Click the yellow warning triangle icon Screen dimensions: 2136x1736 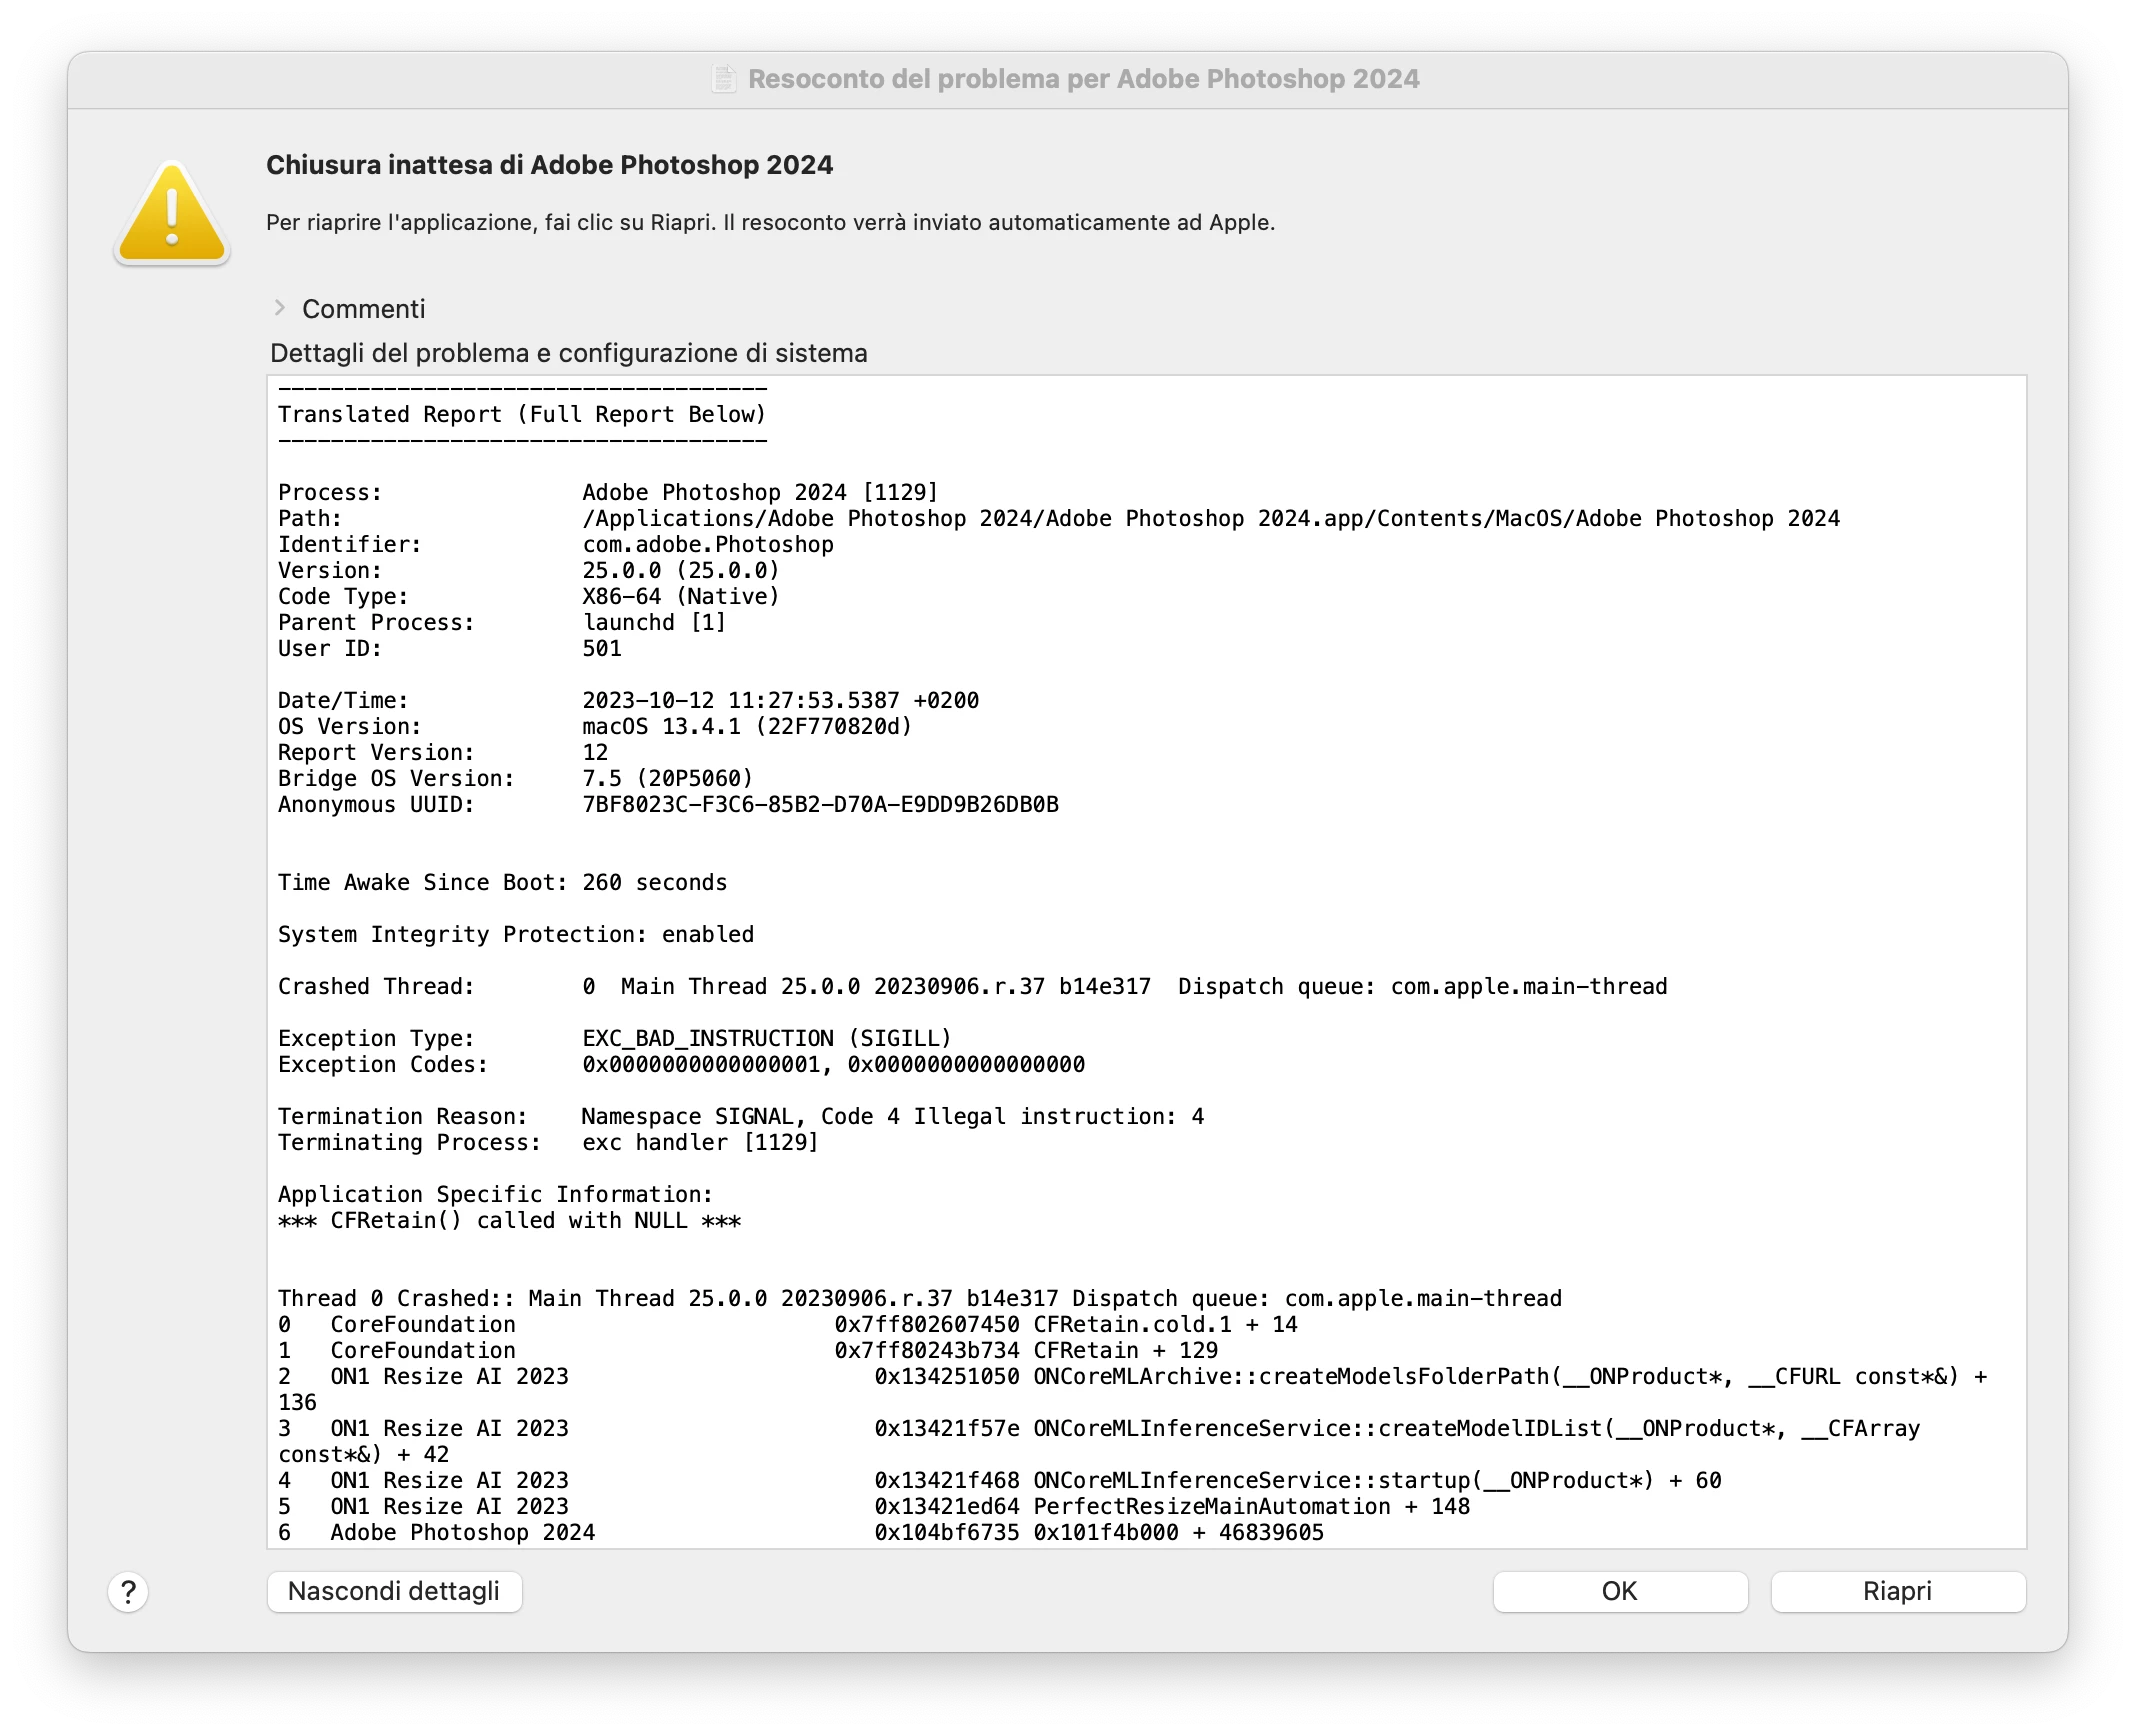(x=172, y=213)
